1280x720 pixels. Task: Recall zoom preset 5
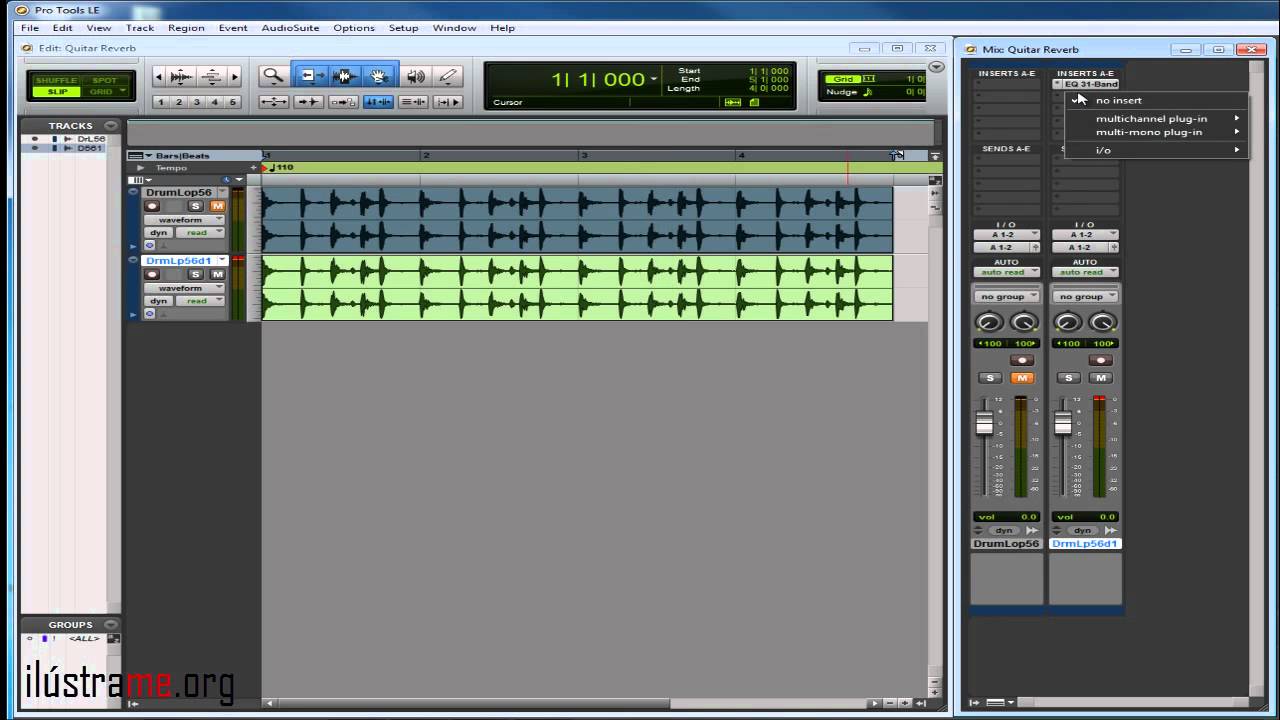[233, 102]
